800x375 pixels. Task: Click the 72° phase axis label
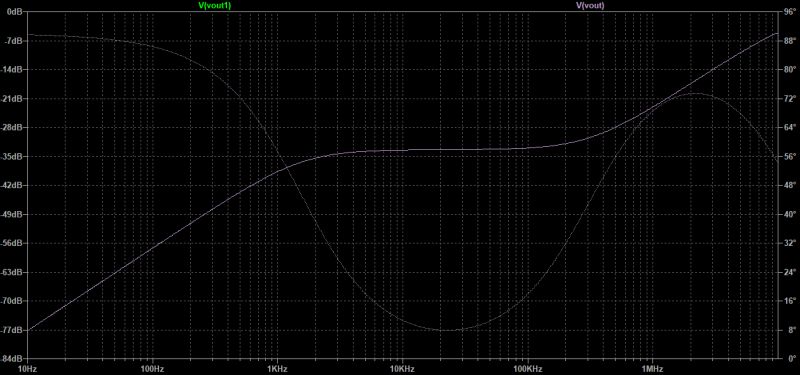tap(789, 98)
